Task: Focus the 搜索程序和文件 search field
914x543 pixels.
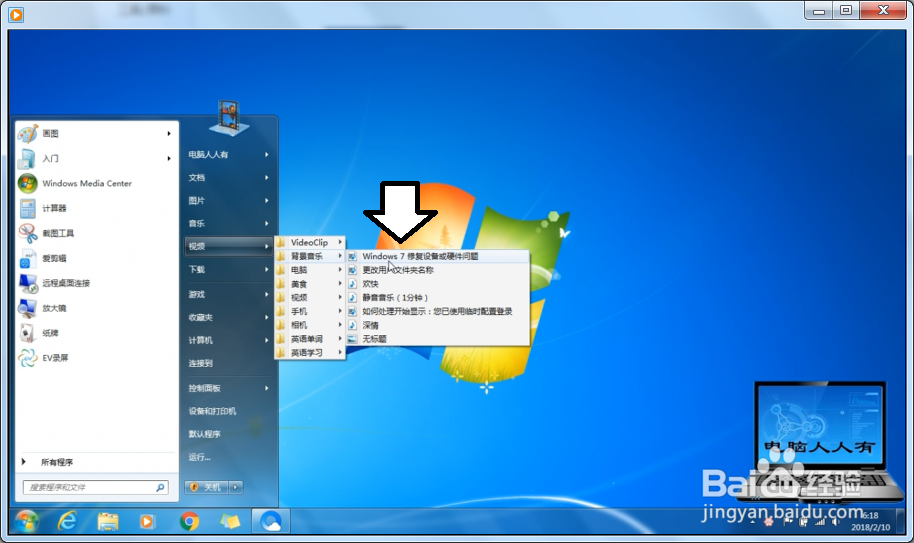Action: click(x=96, y=487)
